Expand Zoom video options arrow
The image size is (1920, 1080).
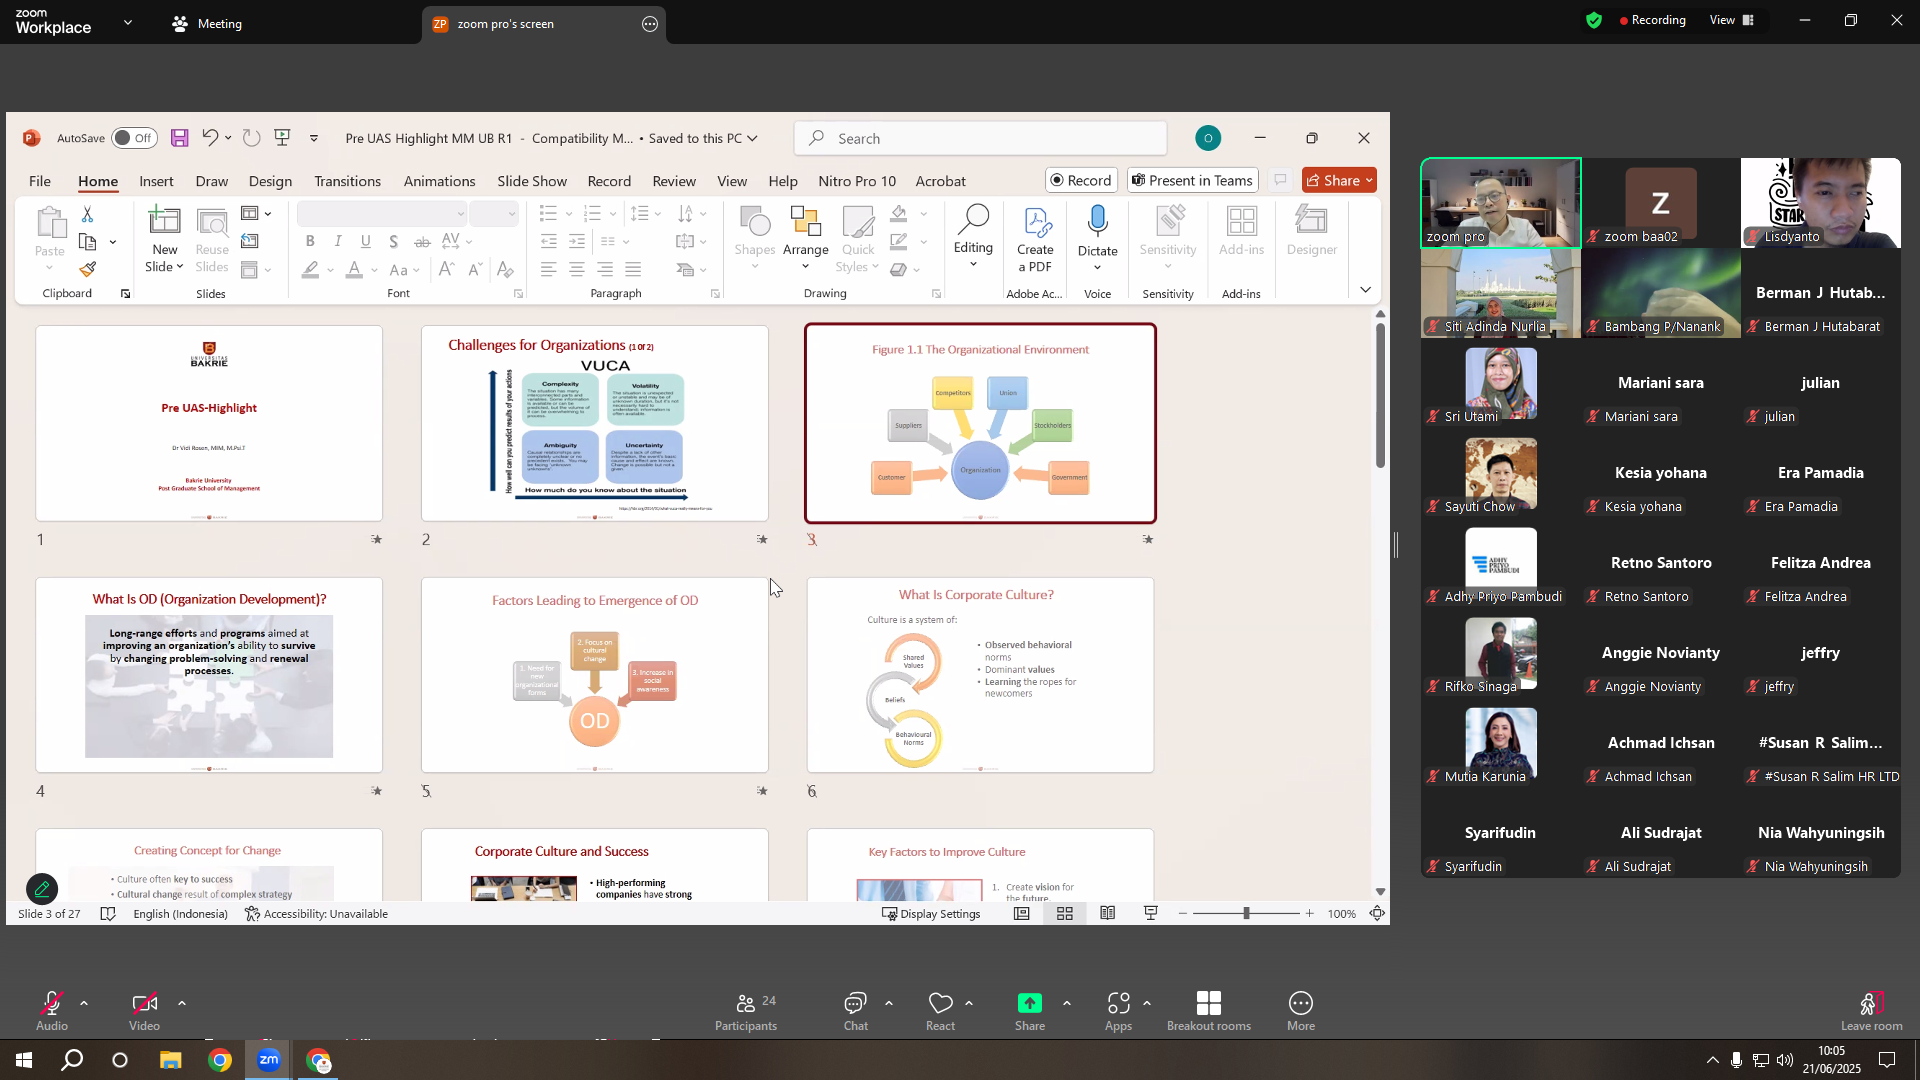tap(182, 1003)
